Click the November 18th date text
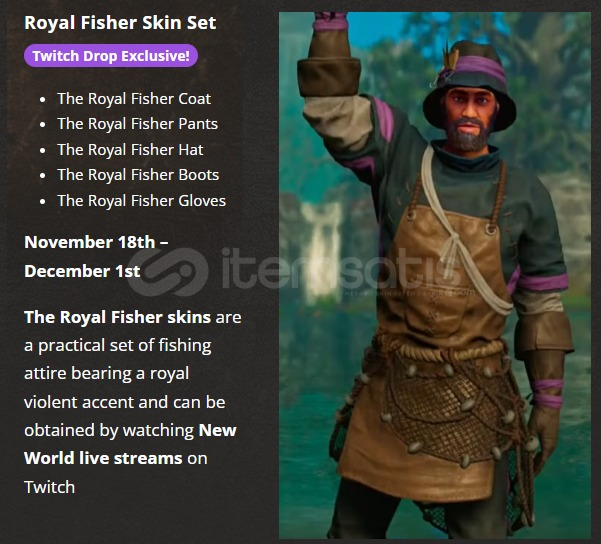The width and height of the screenshot is (601, 544). tap(96, 242)
